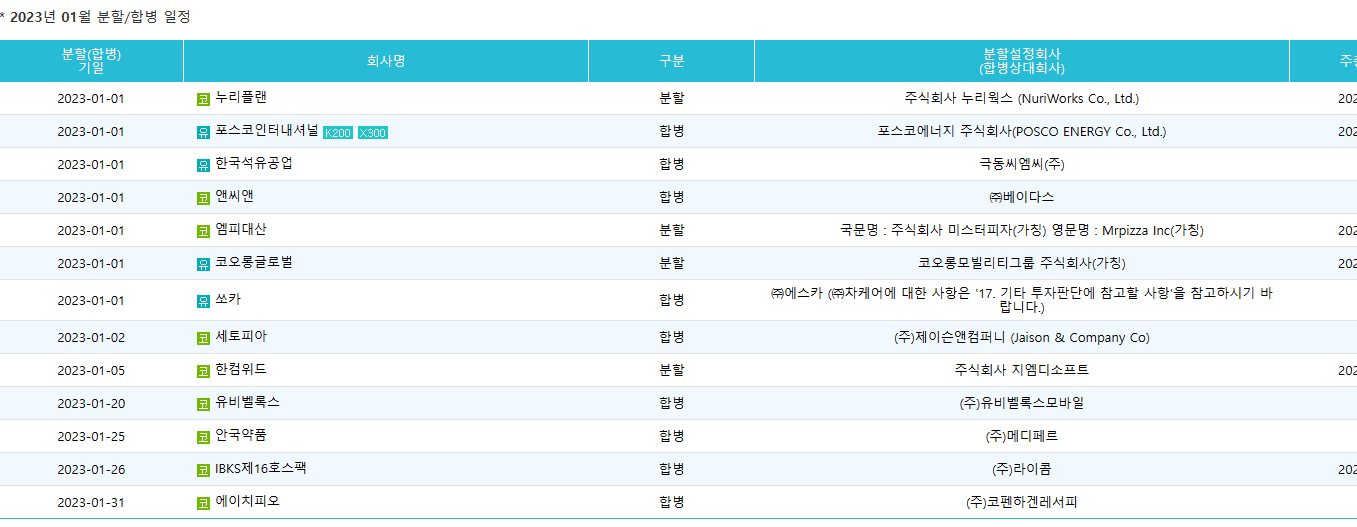Select the '극동씨엠씨(주)' cell
1357x527 pixels.
(1022, 165)
